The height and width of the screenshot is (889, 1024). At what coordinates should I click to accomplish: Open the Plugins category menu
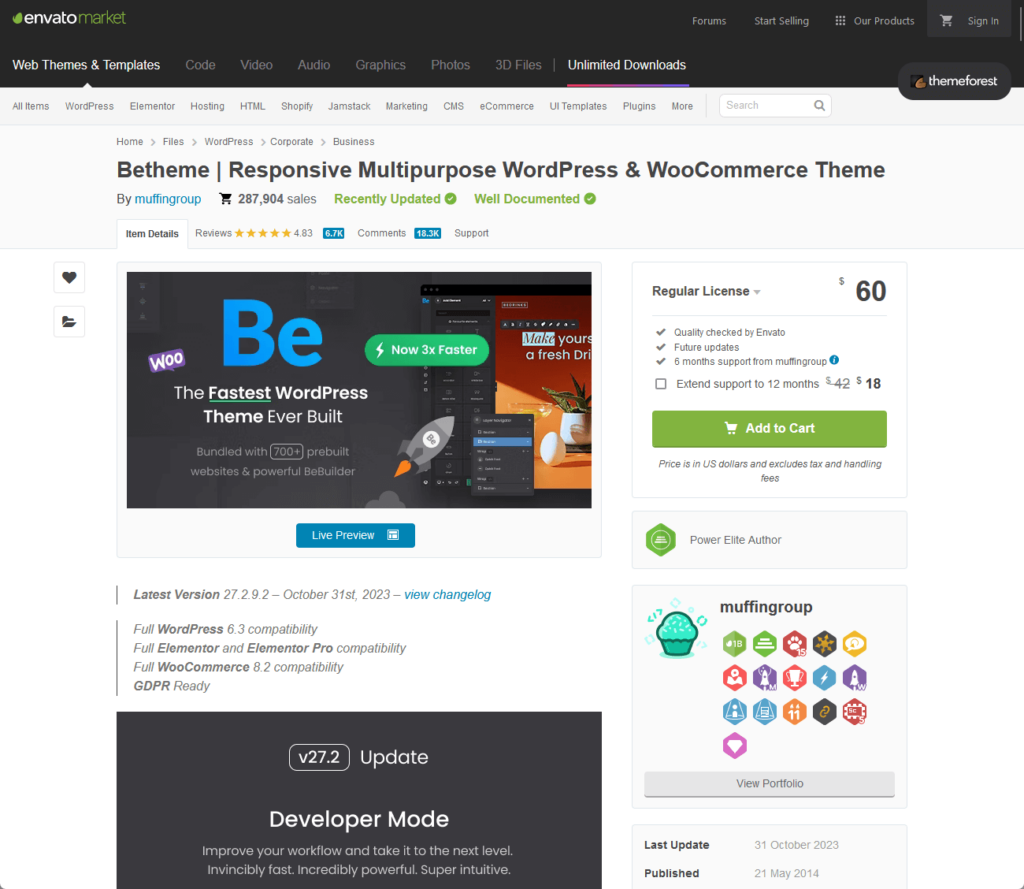point(639,106)
